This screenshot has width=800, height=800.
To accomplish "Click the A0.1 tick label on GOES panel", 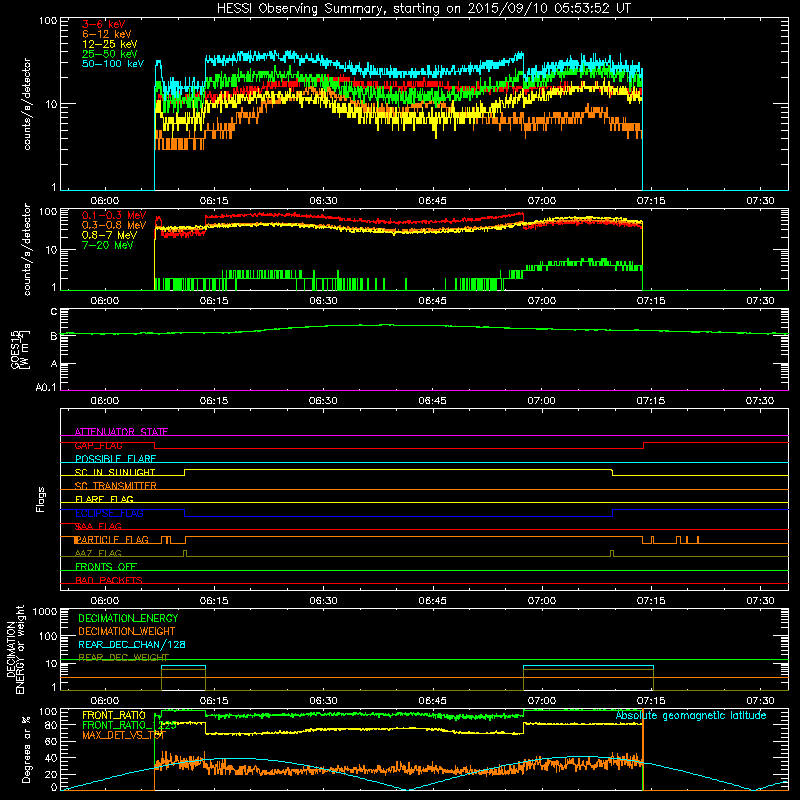I will tap(46, 388).
